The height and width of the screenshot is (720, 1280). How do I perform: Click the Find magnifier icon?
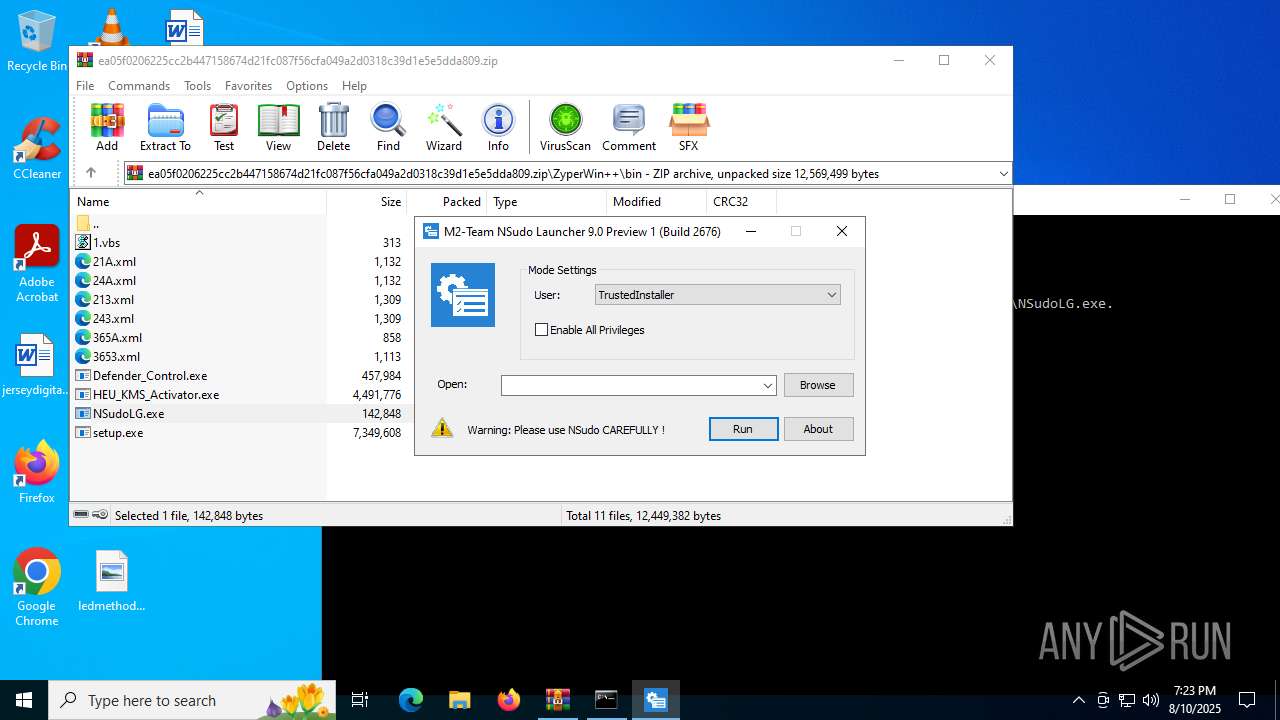(x=388, y=127)
